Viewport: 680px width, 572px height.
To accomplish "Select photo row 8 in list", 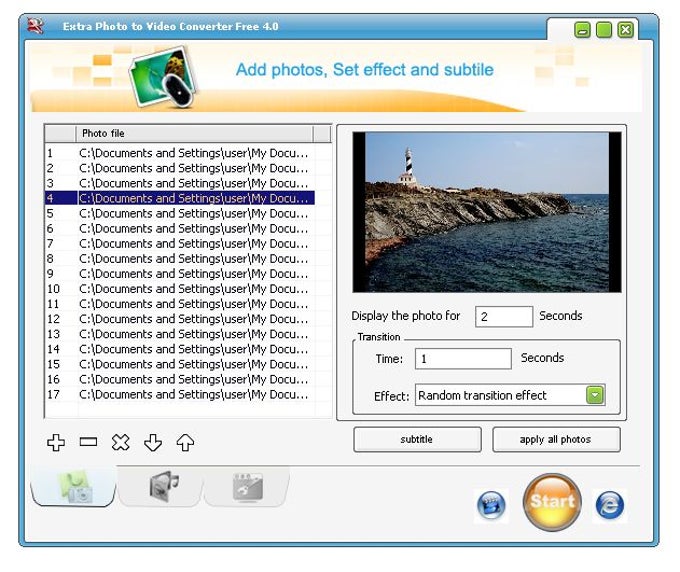I will pos(180,259).
